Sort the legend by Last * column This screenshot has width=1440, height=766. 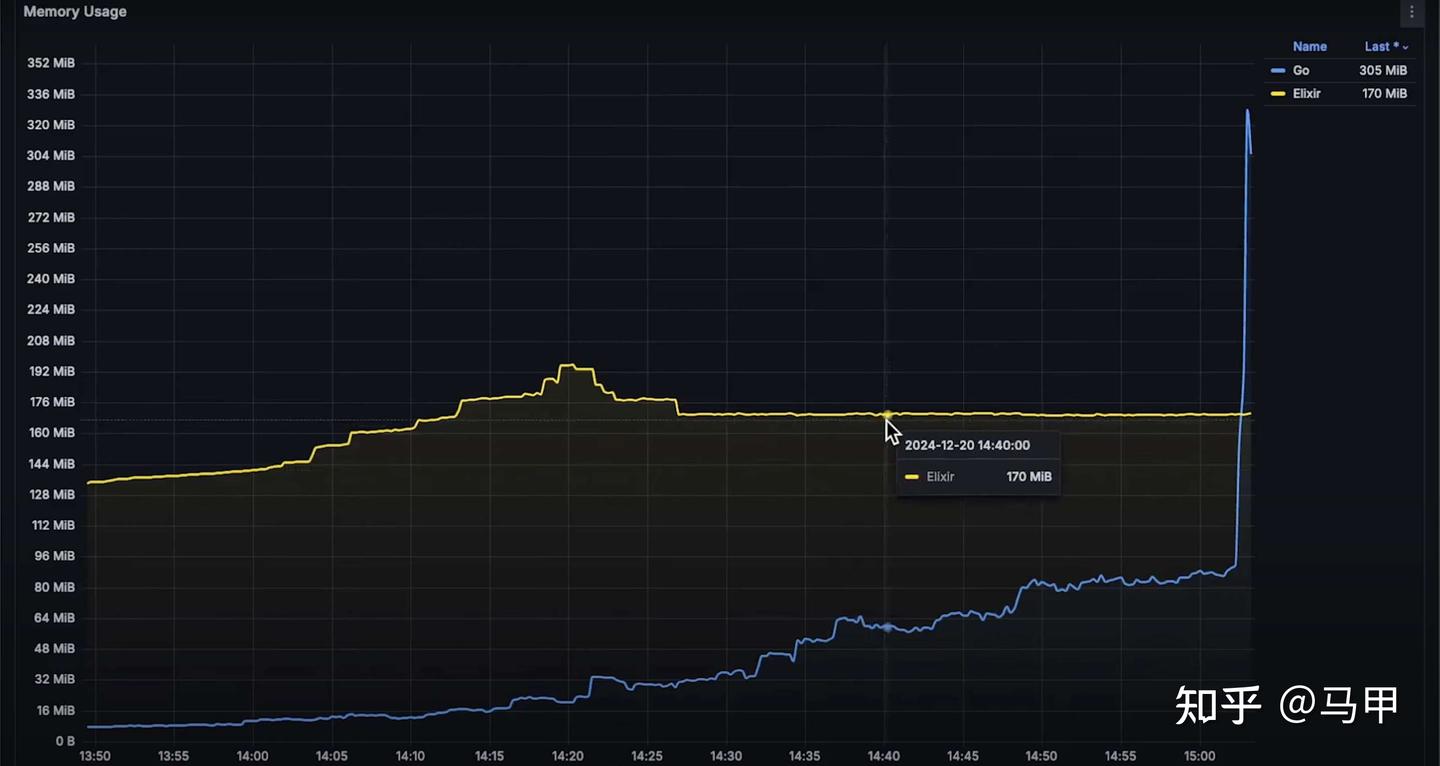1386,46
